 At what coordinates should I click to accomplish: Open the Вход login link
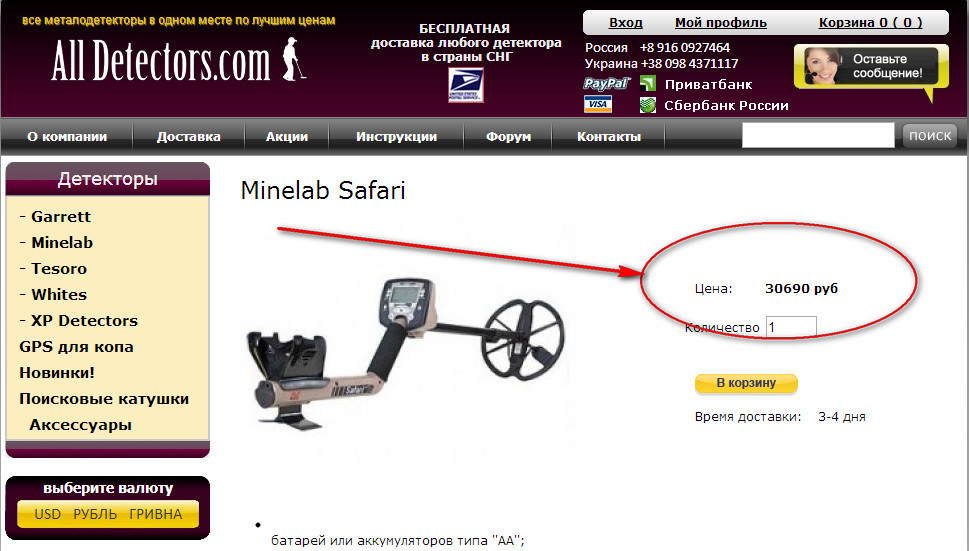(x=625, y=23)
